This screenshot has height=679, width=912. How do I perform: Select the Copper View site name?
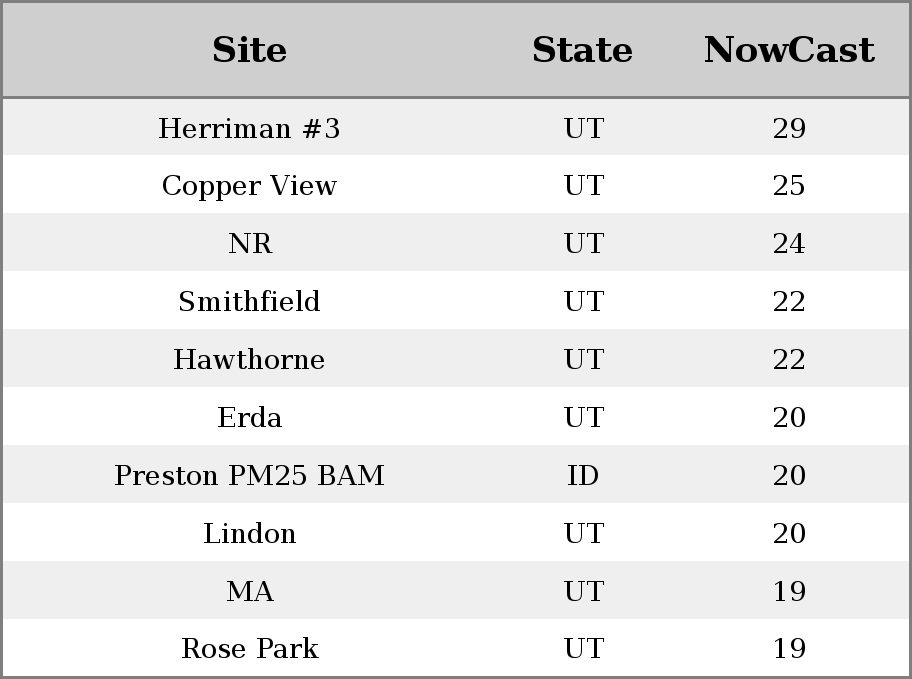(x=249, y=186)
